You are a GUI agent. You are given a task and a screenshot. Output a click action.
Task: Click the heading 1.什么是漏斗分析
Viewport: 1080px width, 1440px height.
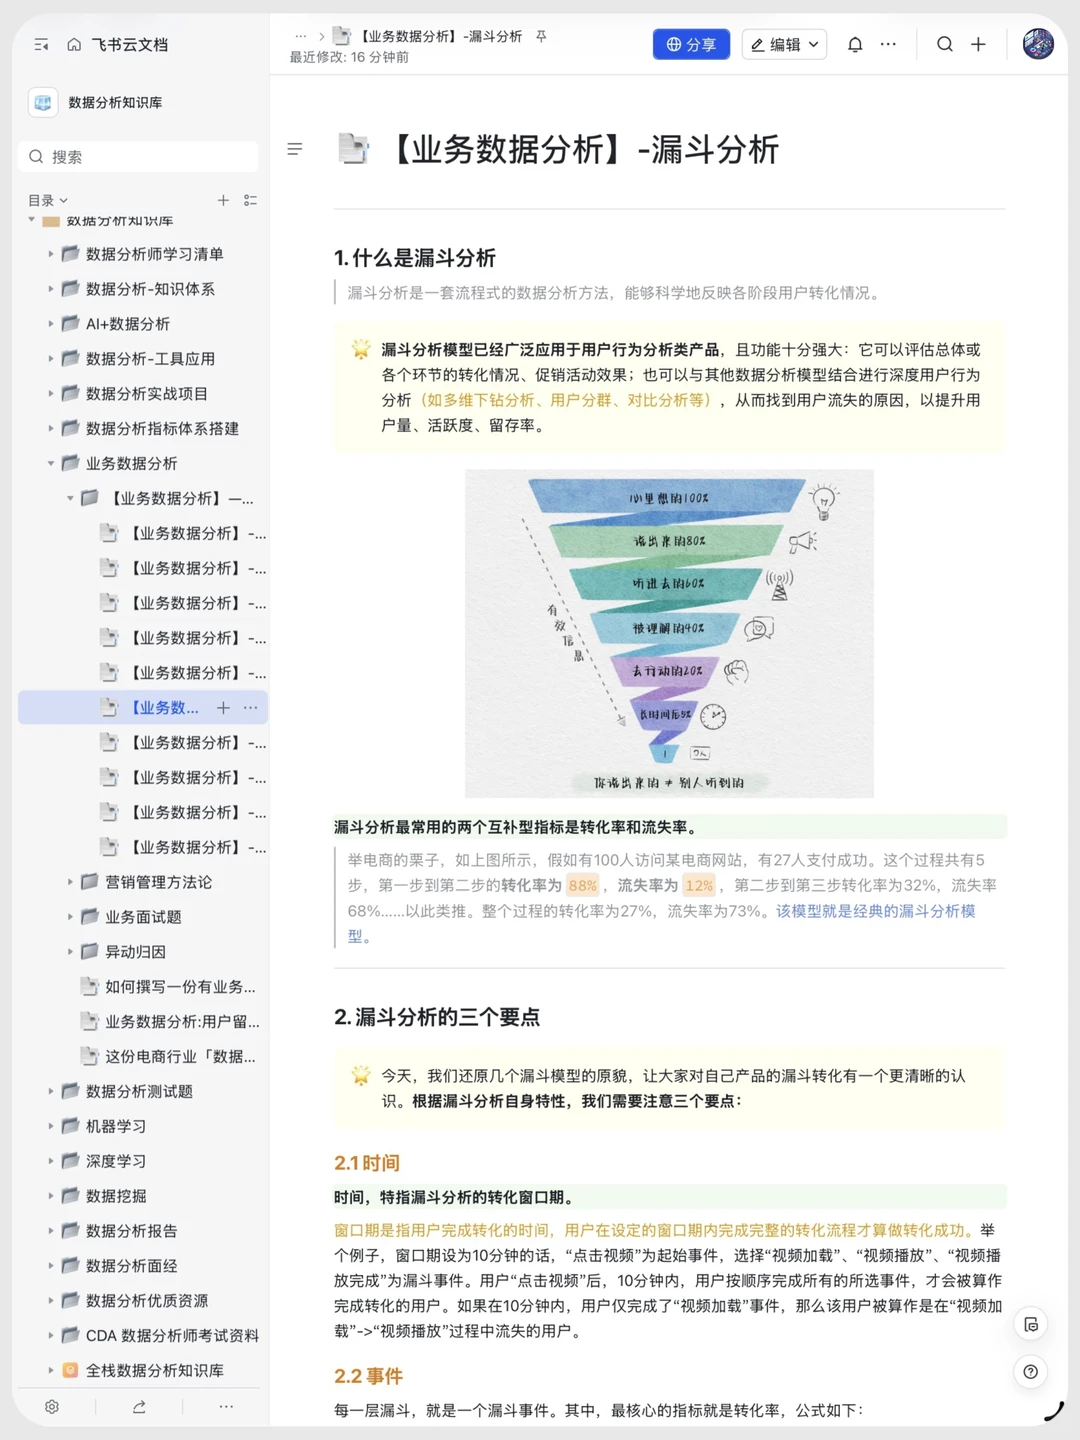pyautogui.click(x=415, y=258)
